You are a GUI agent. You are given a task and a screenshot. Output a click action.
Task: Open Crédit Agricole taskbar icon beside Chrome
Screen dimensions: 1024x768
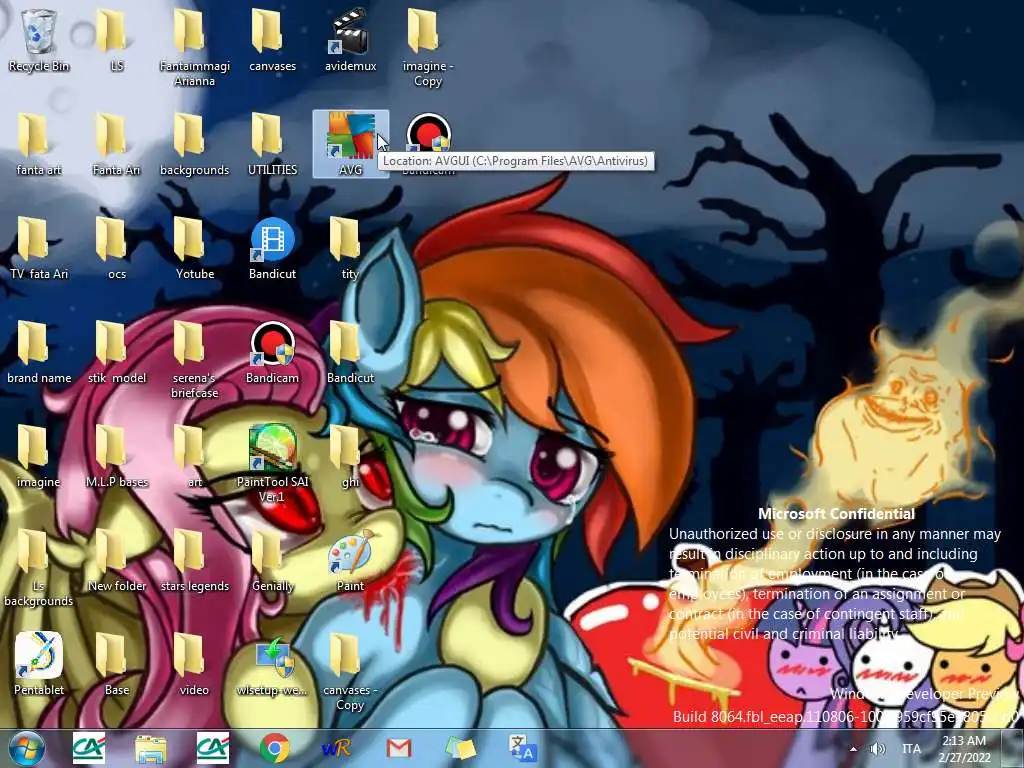(x=213, y=748)
